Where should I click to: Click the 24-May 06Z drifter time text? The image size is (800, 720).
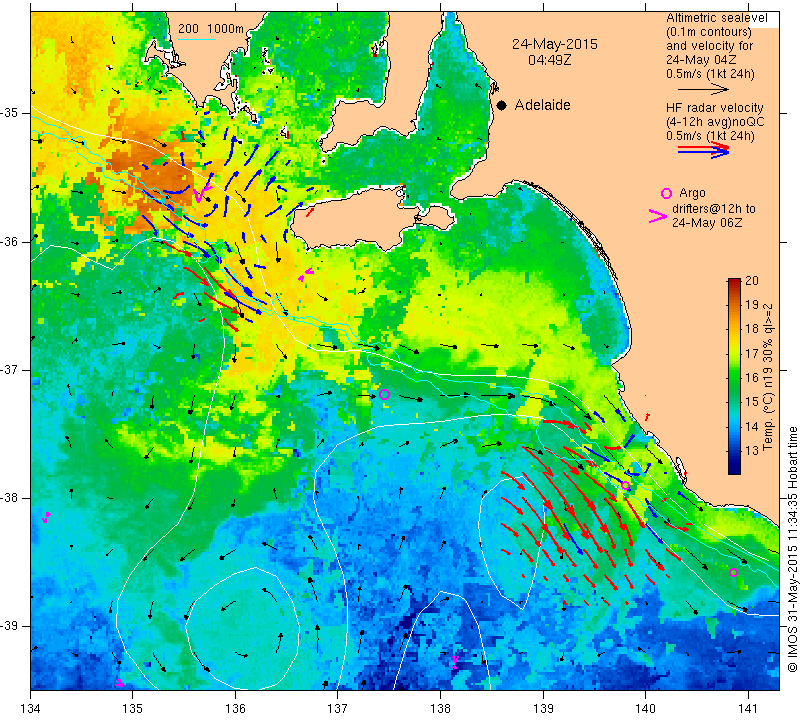[707, 223]
